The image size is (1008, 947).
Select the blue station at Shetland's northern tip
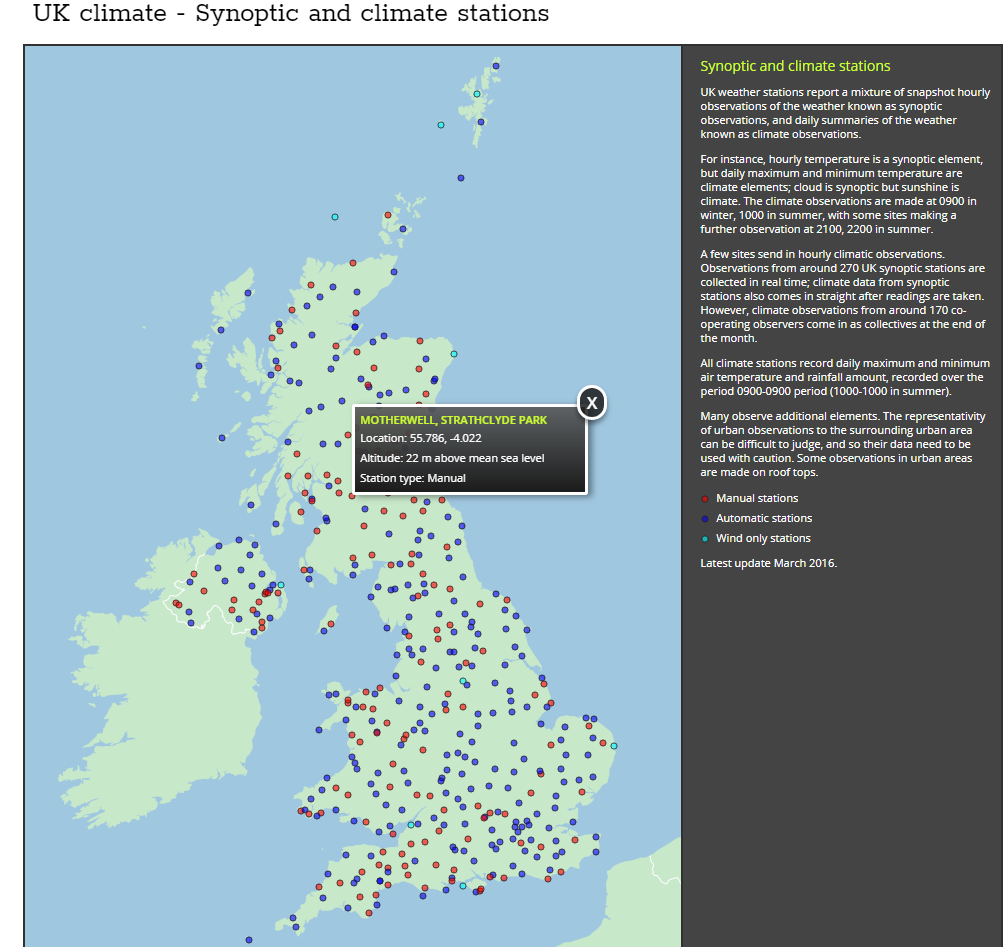(x=496, y=65)
